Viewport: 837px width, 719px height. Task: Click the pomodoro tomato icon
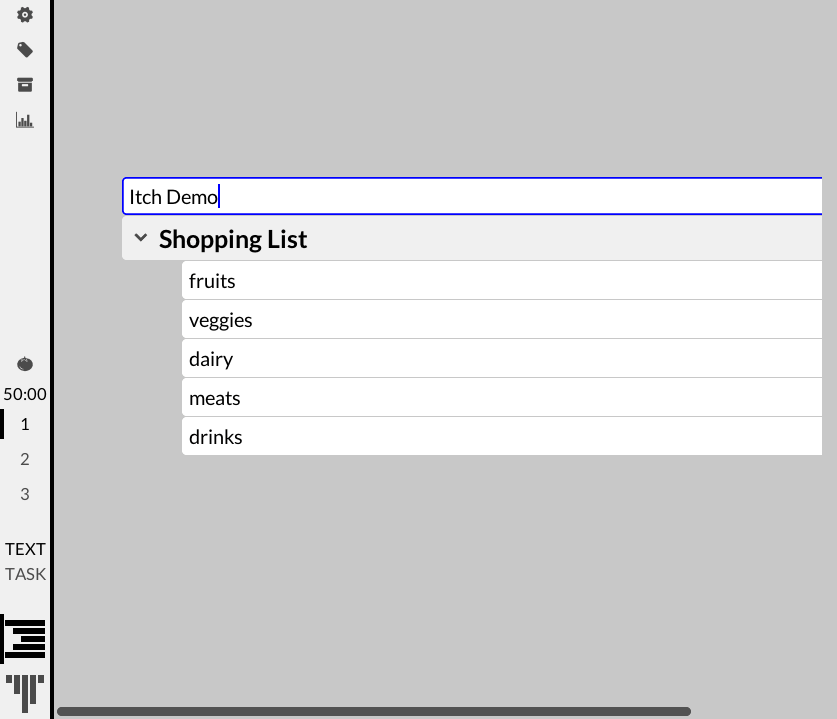25,364
